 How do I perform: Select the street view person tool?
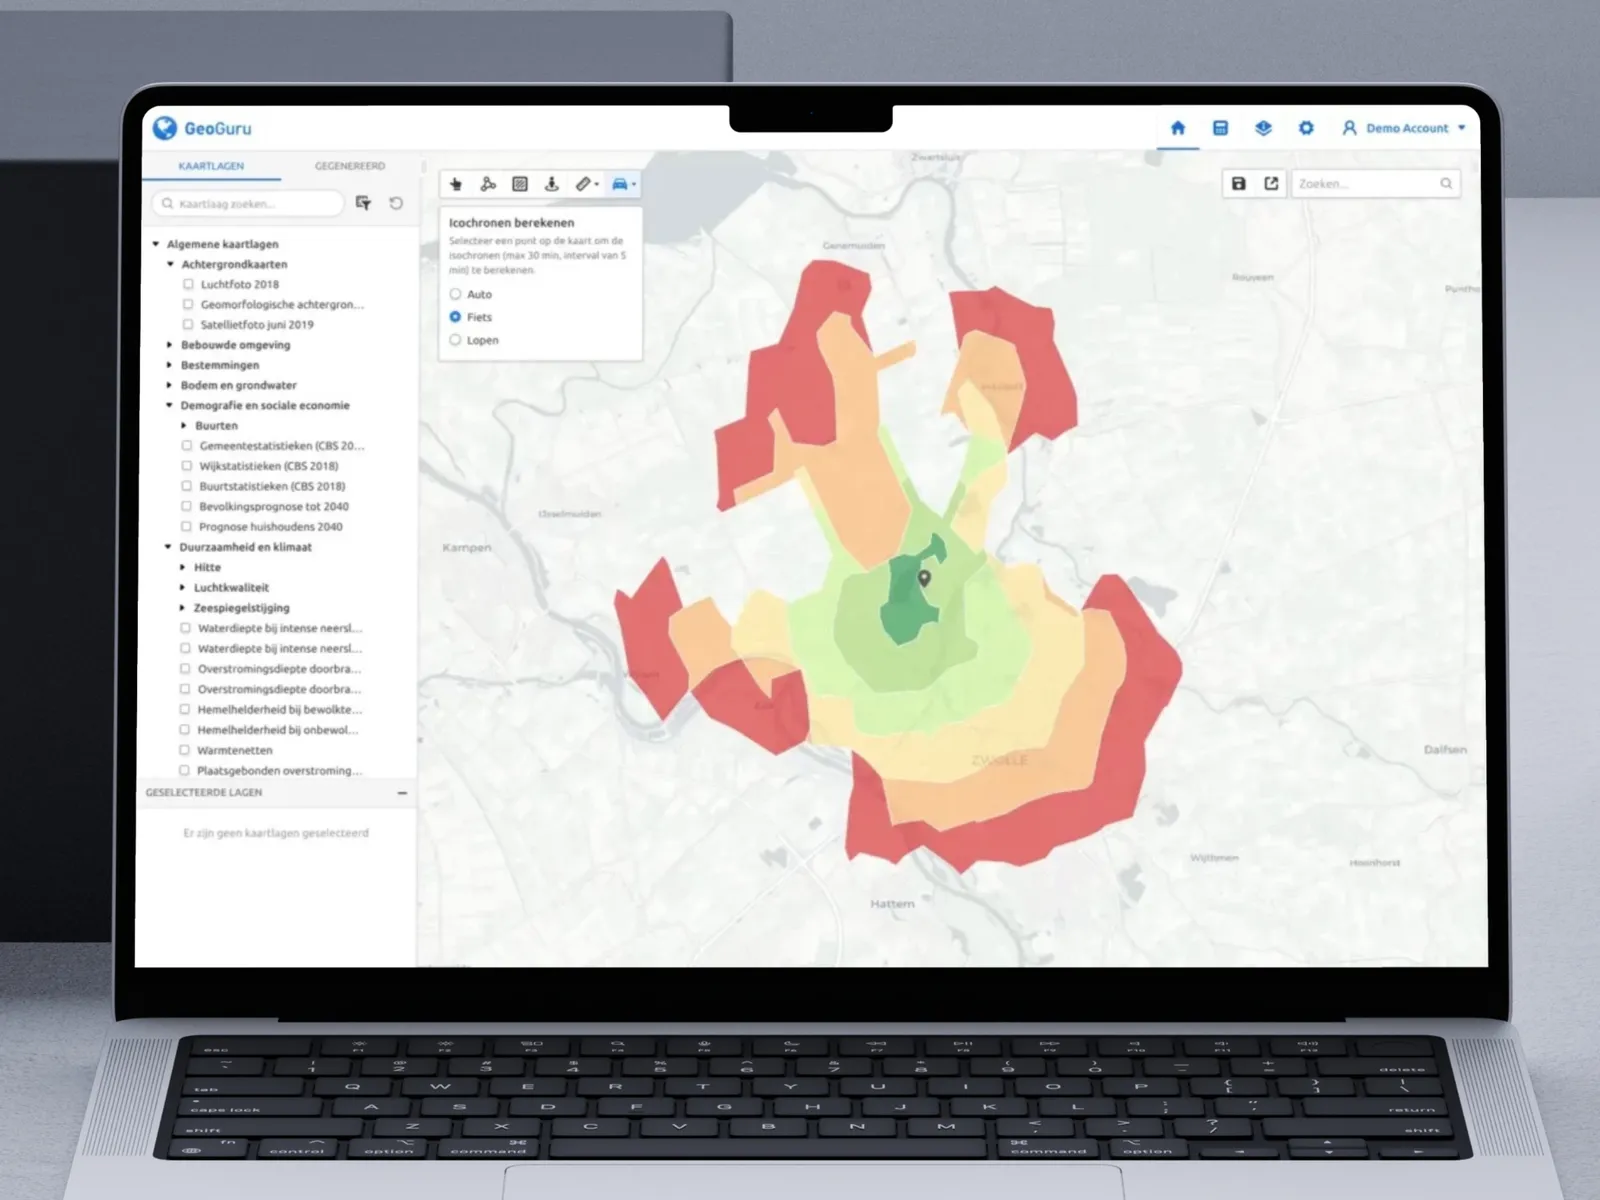551,184
